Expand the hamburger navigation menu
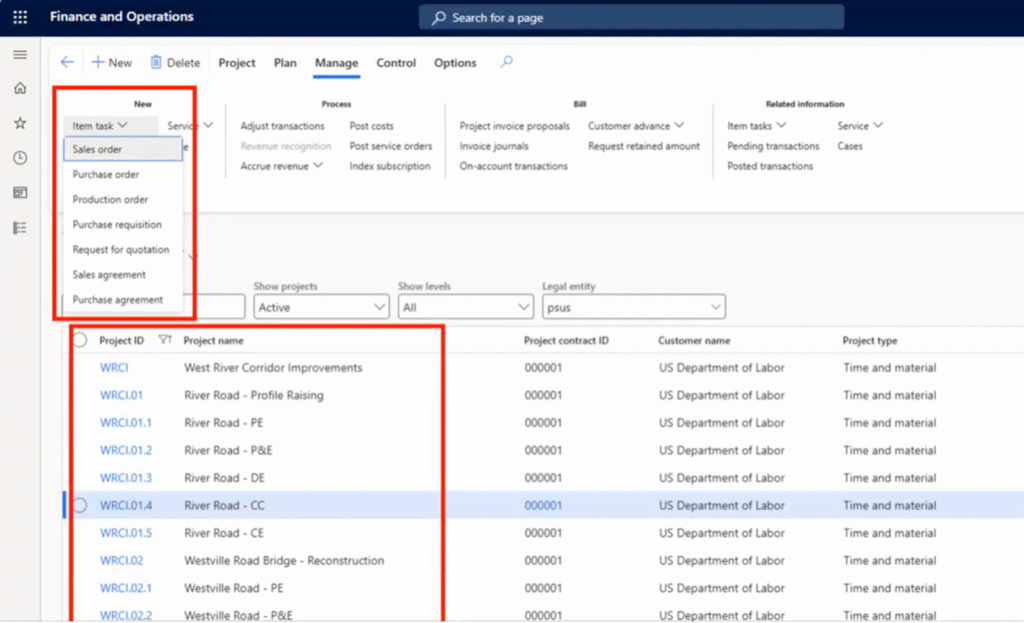 click(x=20, y=54)
